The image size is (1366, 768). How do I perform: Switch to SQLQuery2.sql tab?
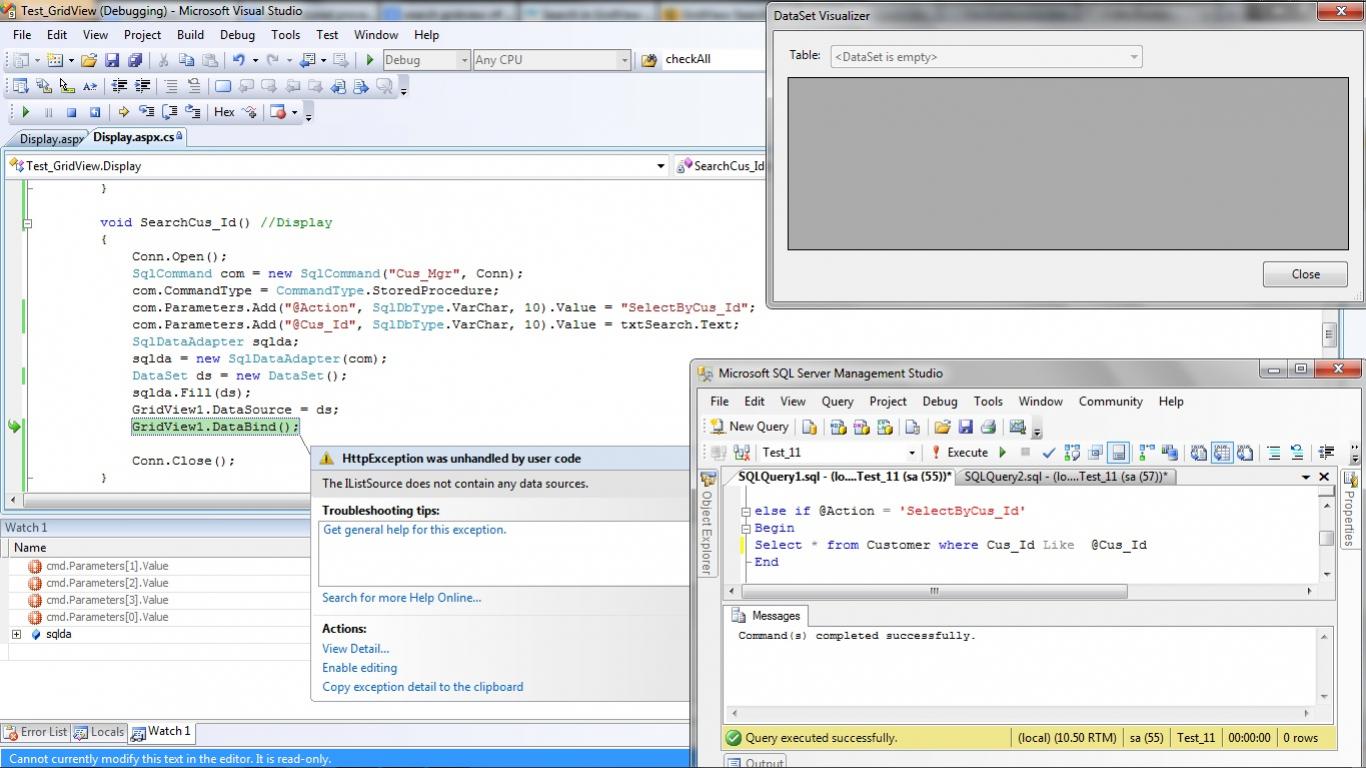[x=1066, y=477]
